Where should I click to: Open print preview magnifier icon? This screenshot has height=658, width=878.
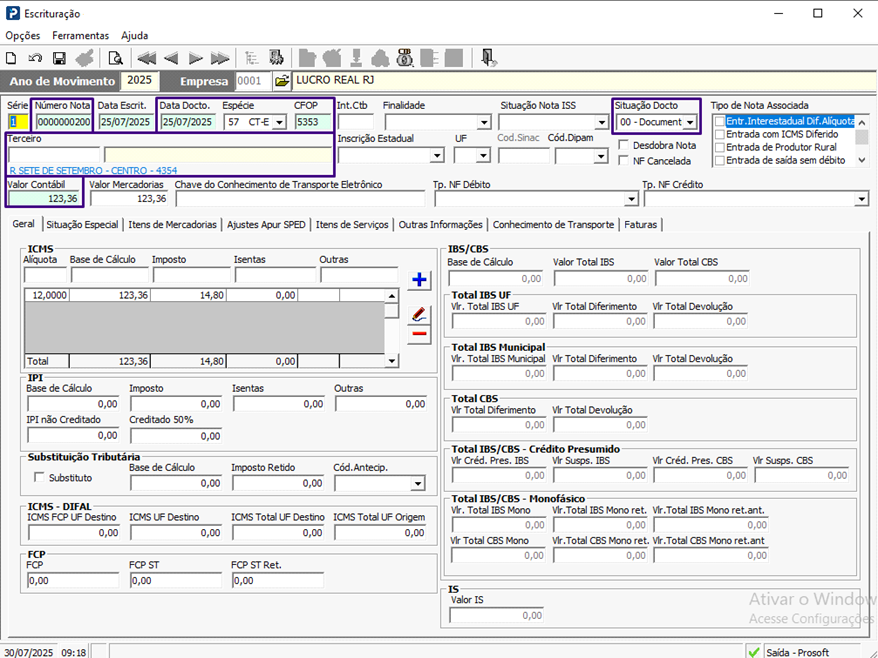(x=115, y=58)
